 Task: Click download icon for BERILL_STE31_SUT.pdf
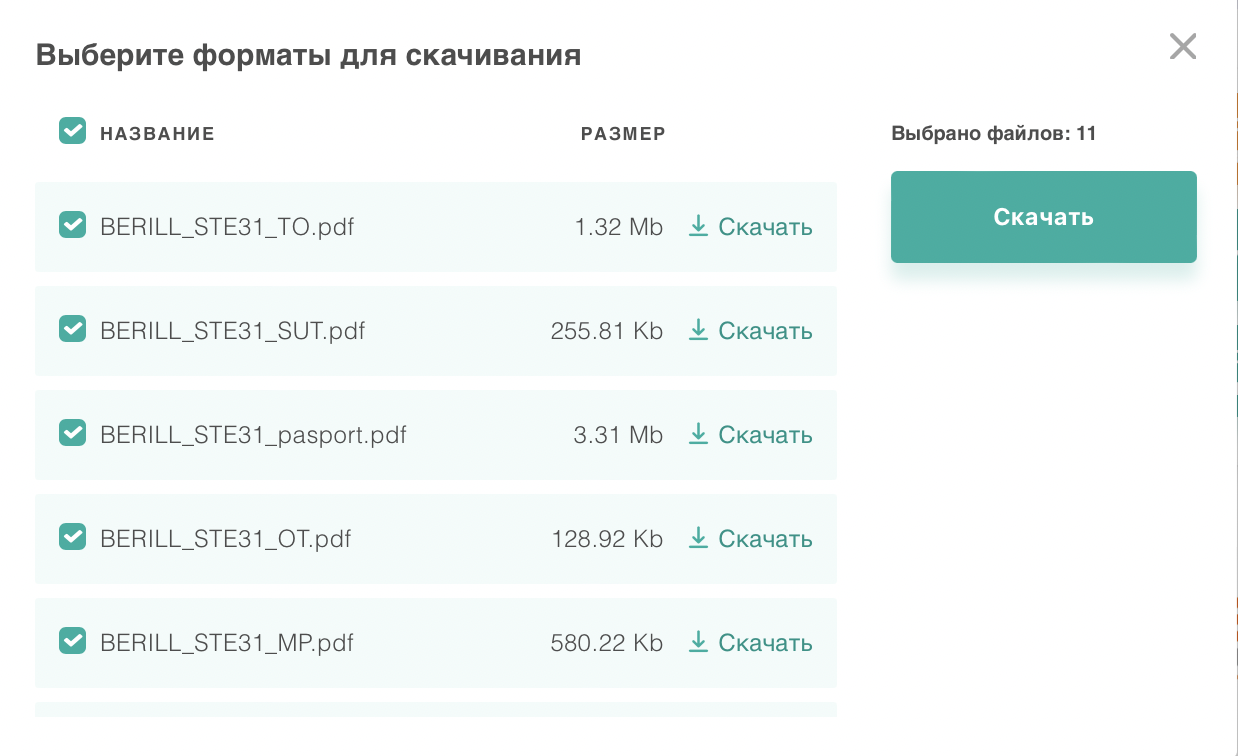point(698,330)
